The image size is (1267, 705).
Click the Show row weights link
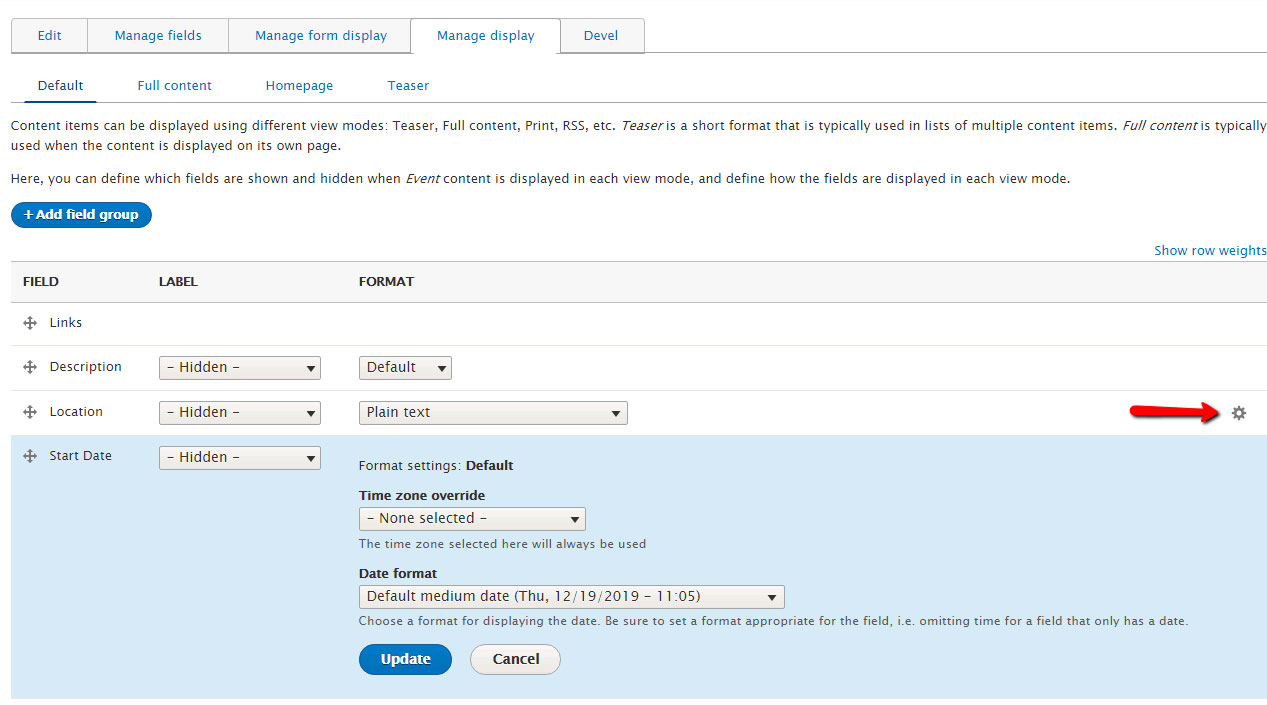[1209, 250]
